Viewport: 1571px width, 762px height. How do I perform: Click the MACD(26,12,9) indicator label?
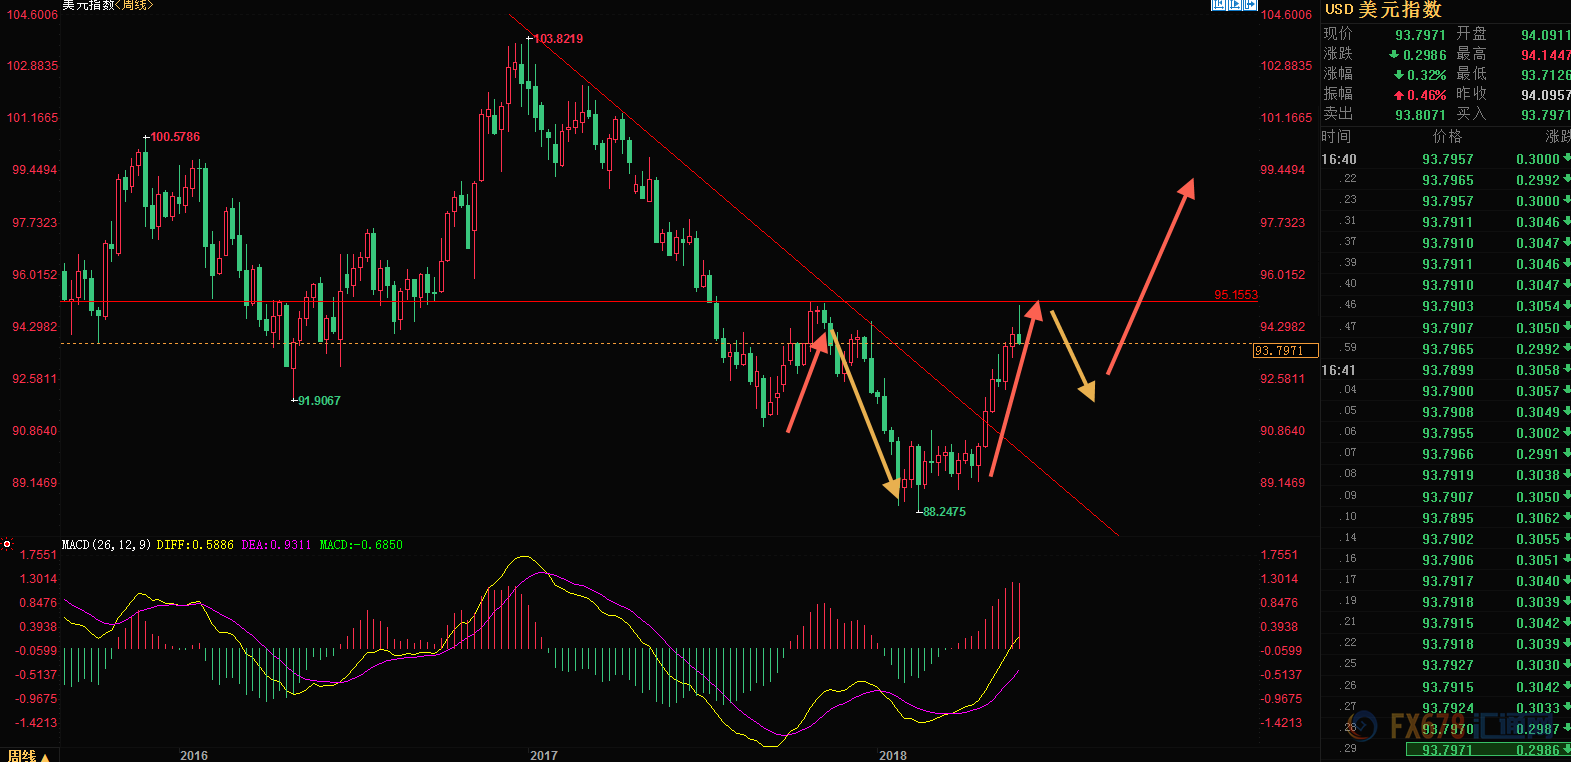coord(106,545)
